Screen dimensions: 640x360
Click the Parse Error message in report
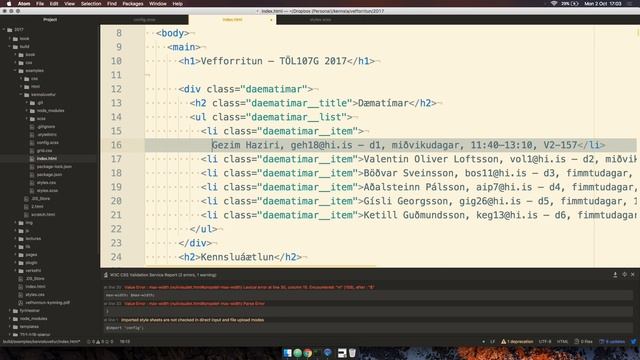194,304
